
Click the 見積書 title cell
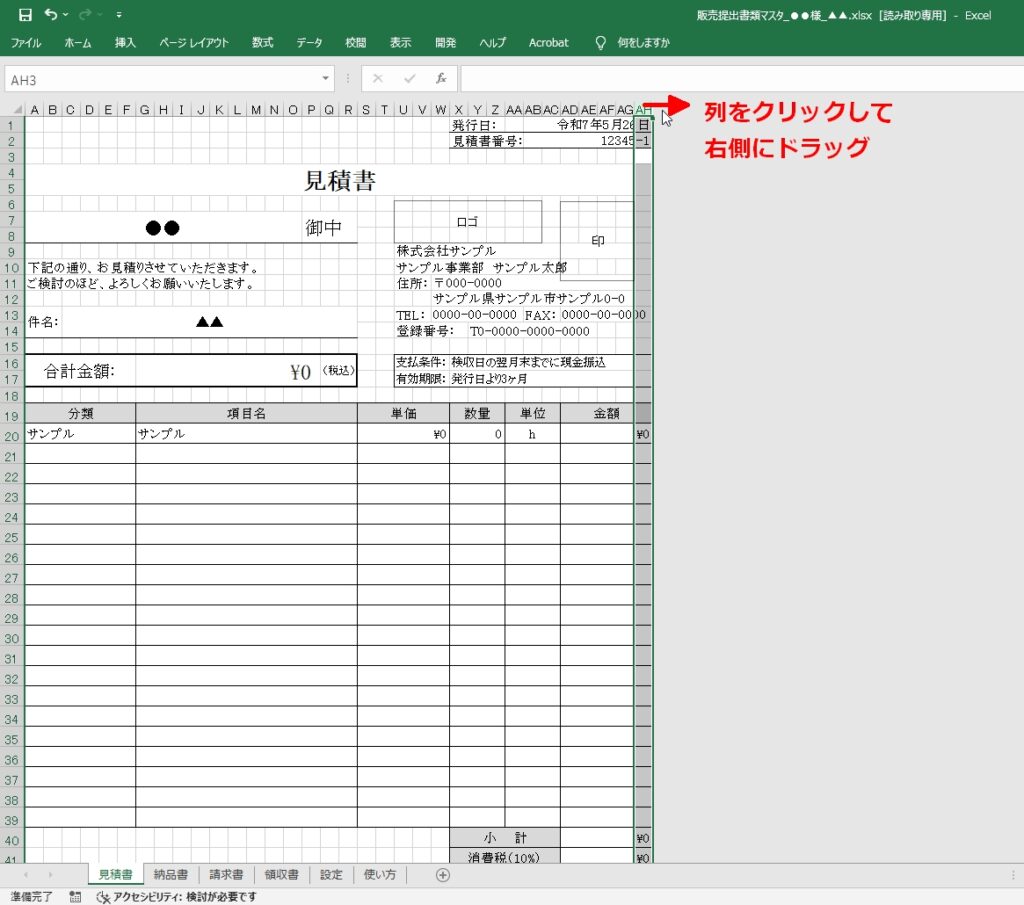point(340,181)
